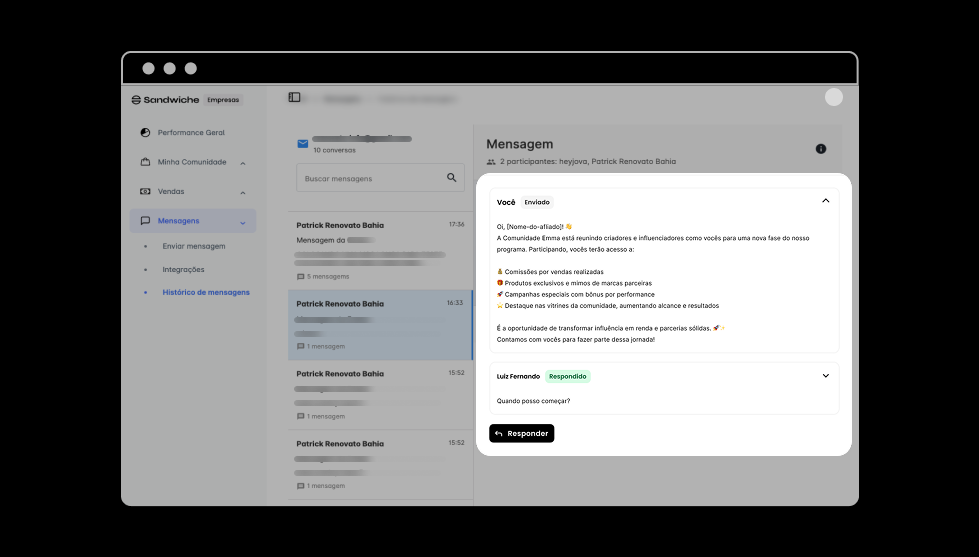Select the 16:33 Patrick Renovato Bahia conversation
The height and width of the screenshot is (557, 979).
point(380,325)
